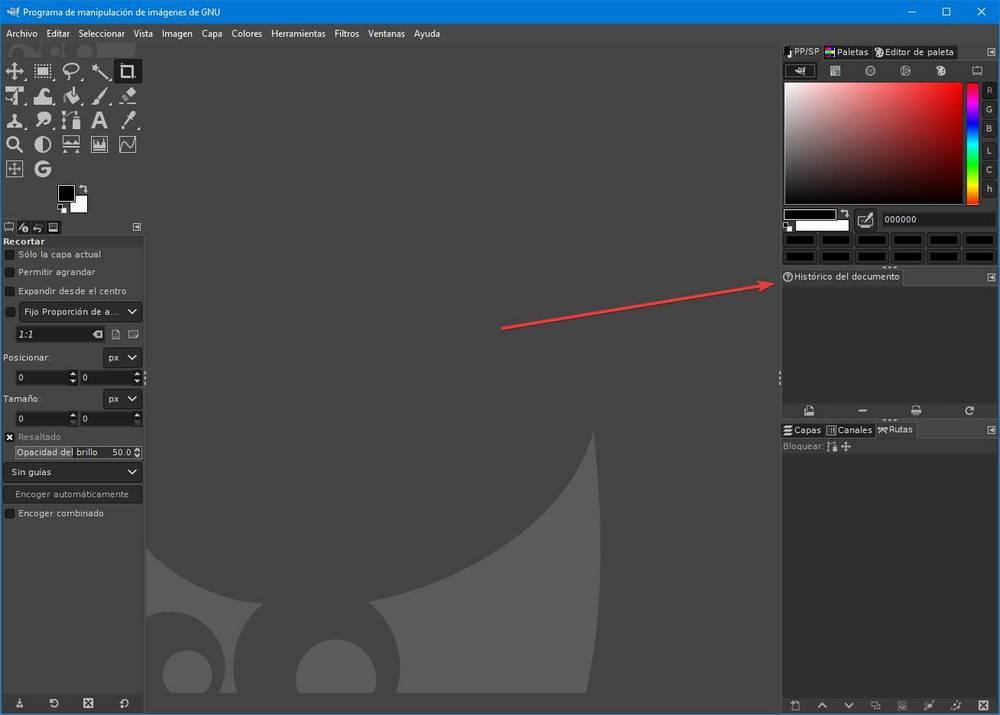1000x715 pixels.
Task: Select the Crop tool in toolbox
Action: 127,71
